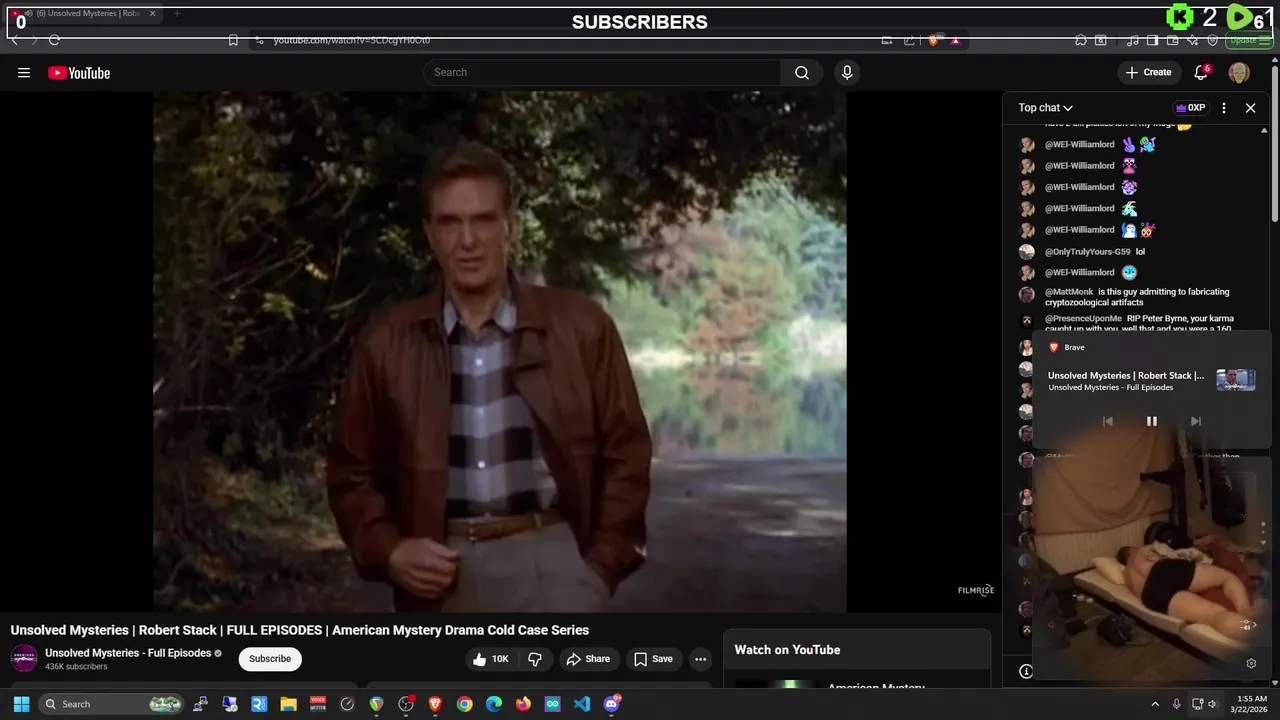Click the magnifier search button

pyautogui.click(x=802, y=72)
